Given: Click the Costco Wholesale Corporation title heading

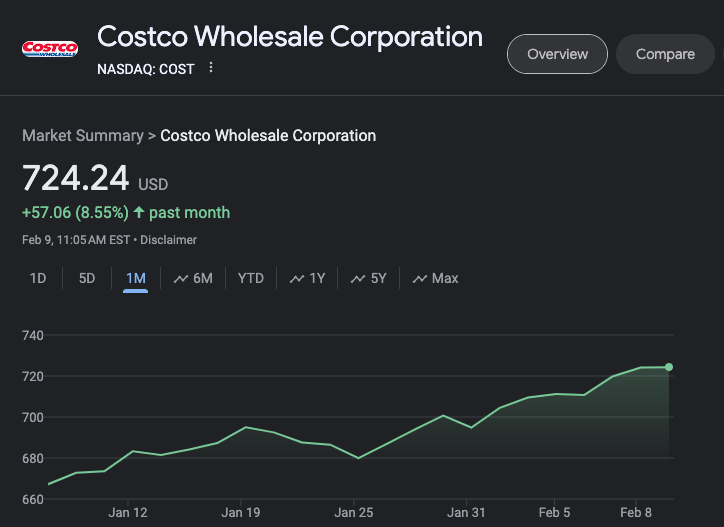Looking at the screenshot, I should click(x=290, y=37).
